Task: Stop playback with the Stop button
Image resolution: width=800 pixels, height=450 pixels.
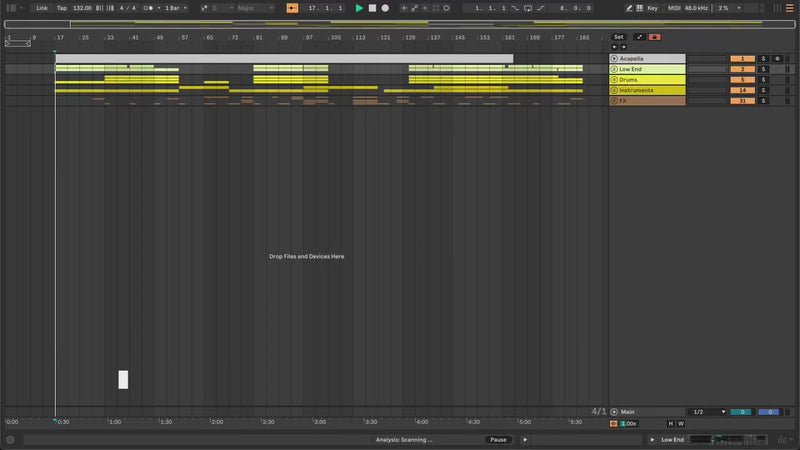Action: point(372,8)
